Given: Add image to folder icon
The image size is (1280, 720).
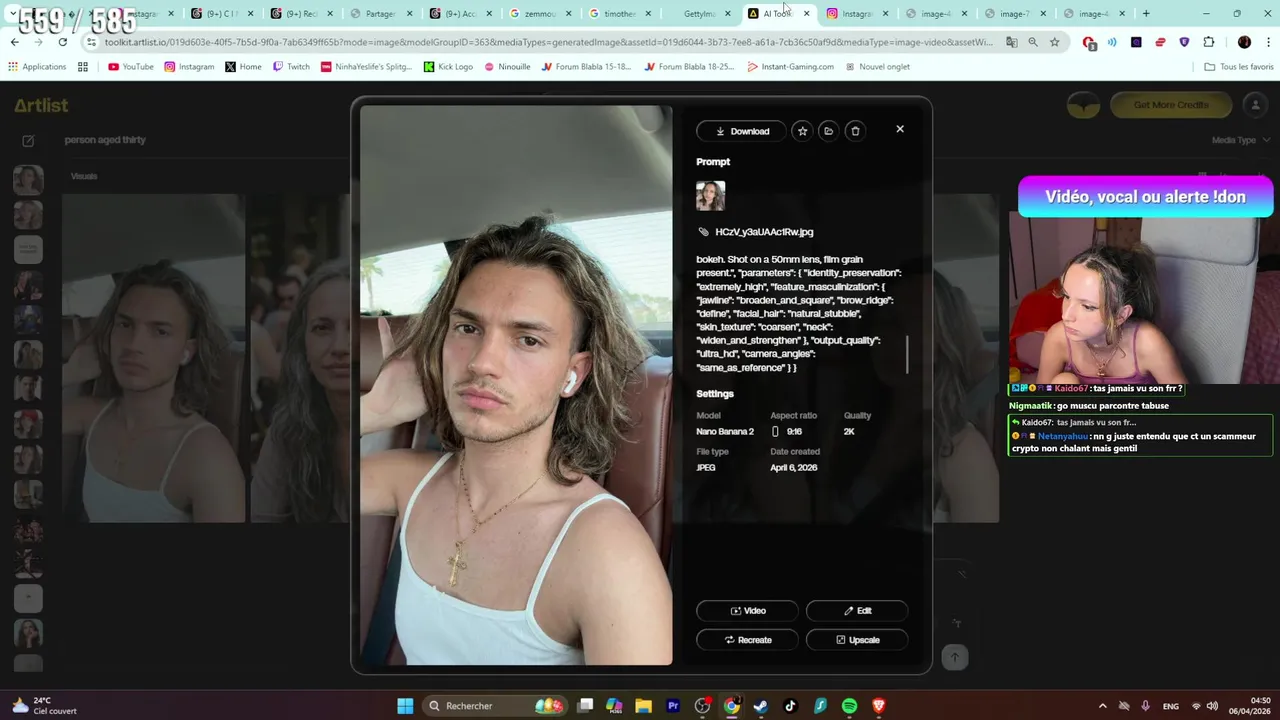Looking at the screenshot, I should [828, 131].
